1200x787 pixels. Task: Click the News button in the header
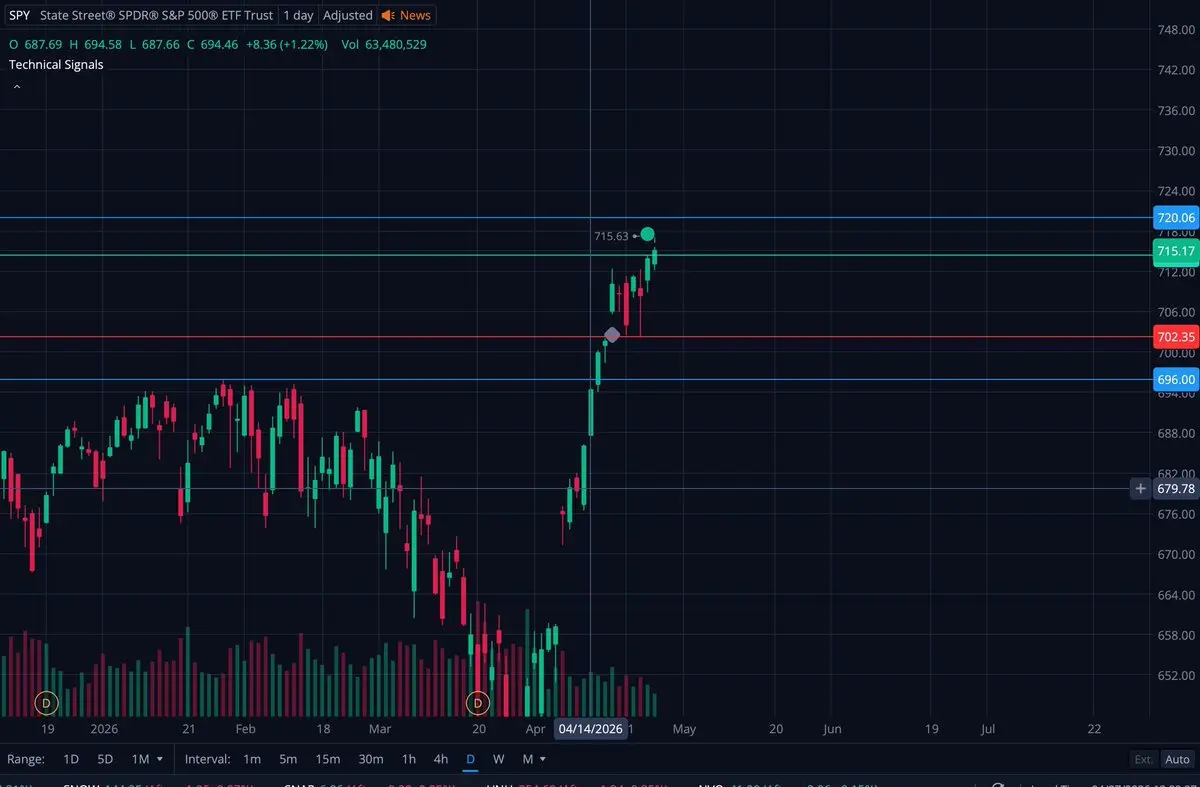[x=406, y=15]
